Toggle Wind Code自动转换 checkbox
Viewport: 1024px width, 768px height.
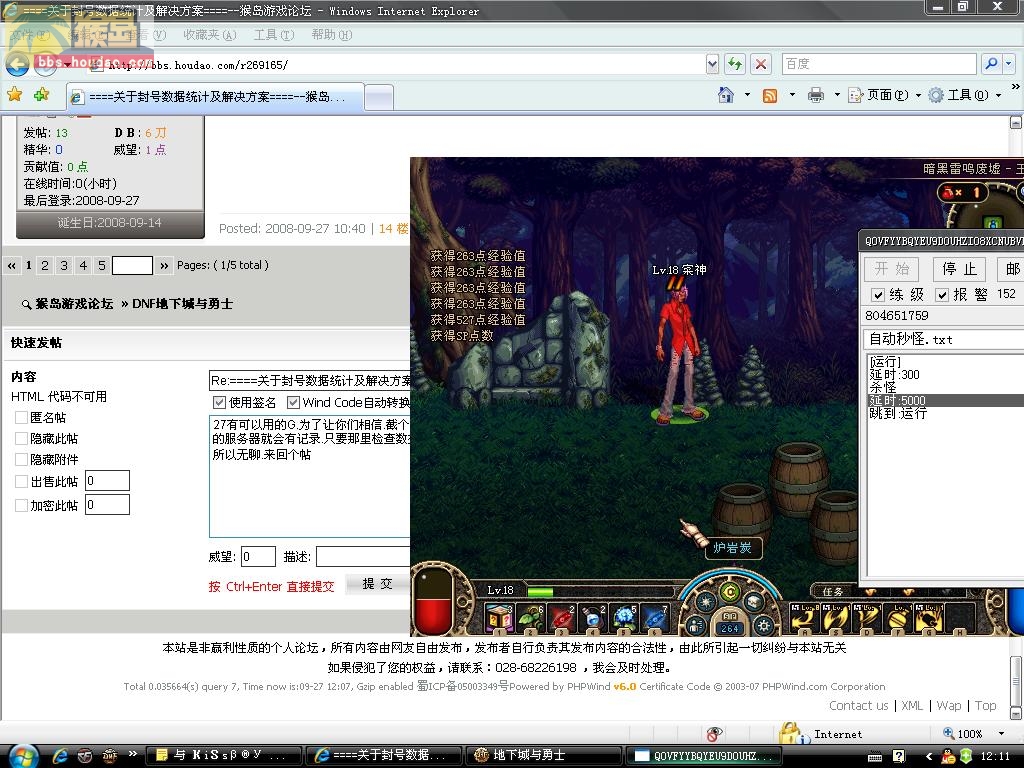pos(293,402)
